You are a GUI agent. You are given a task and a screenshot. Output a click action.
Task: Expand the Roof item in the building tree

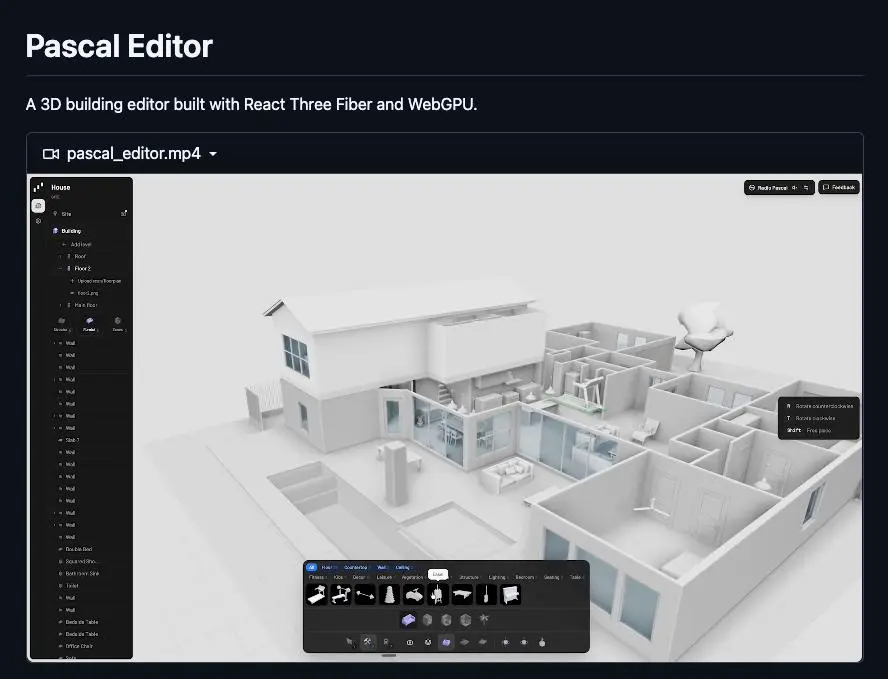click(x=59, y=256)
